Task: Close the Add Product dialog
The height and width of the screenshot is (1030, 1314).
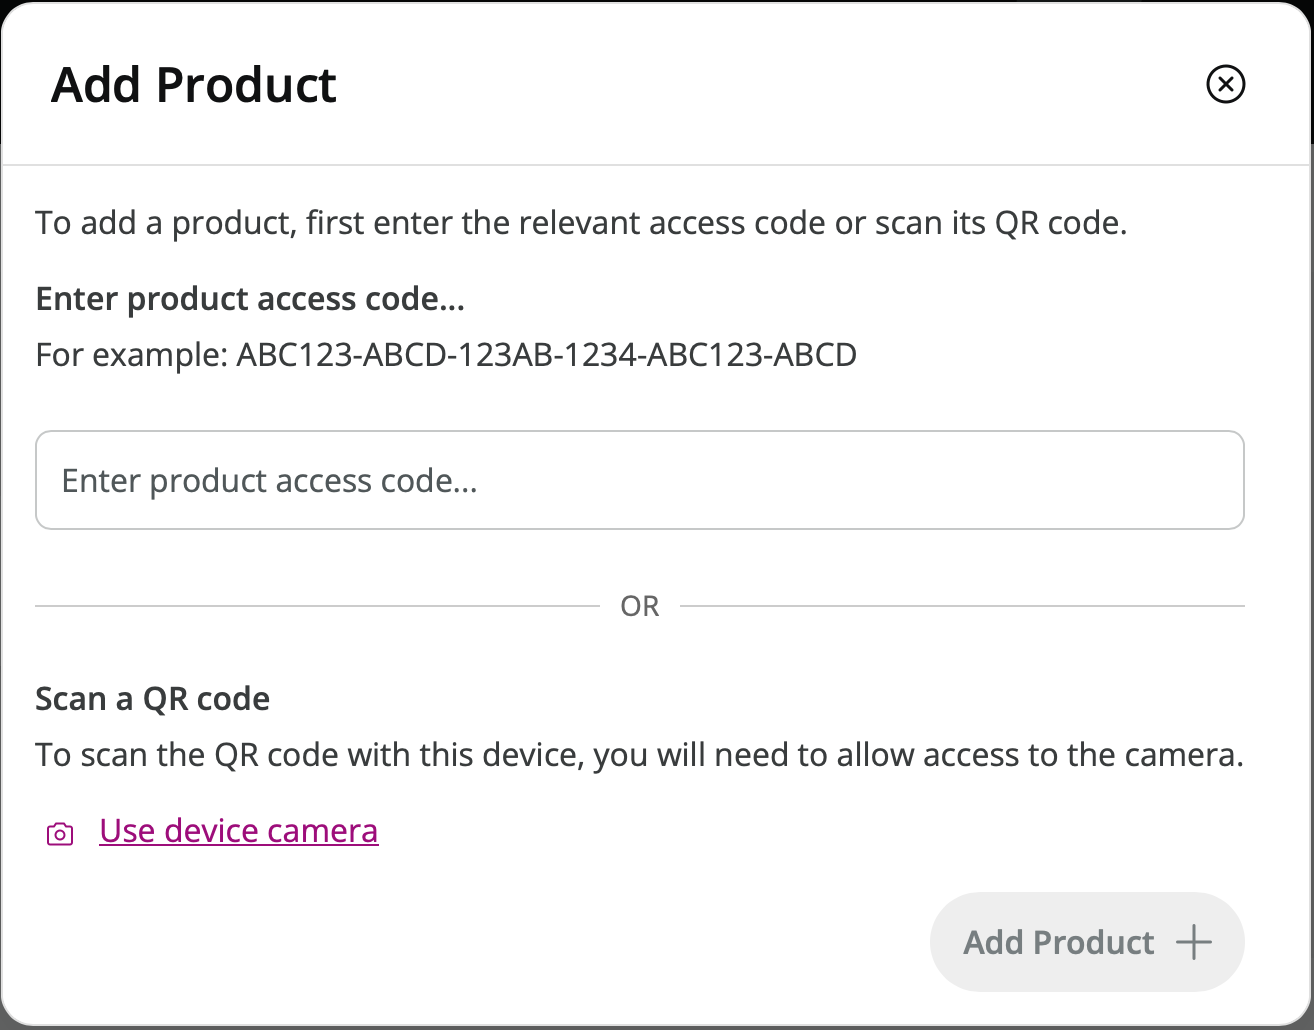Action: (1226, 84)
